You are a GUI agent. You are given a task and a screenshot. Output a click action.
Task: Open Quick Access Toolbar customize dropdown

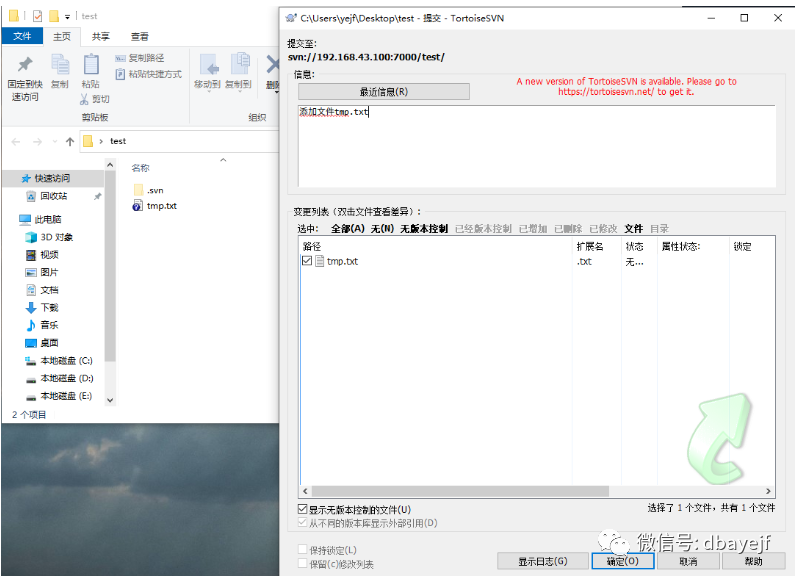point(67,17)
